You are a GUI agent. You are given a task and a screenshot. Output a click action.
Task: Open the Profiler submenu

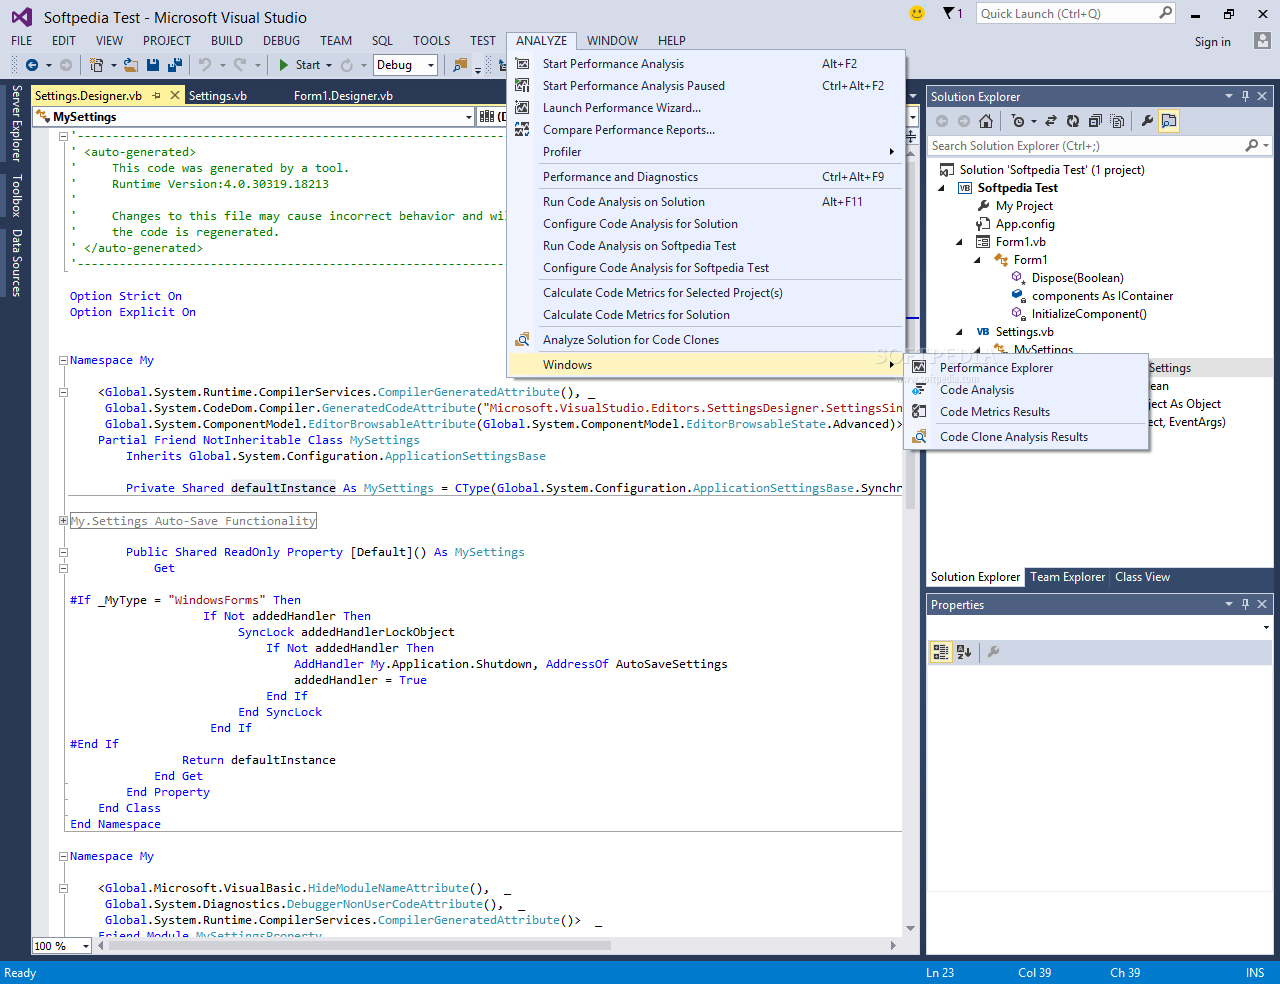(707, 152)
